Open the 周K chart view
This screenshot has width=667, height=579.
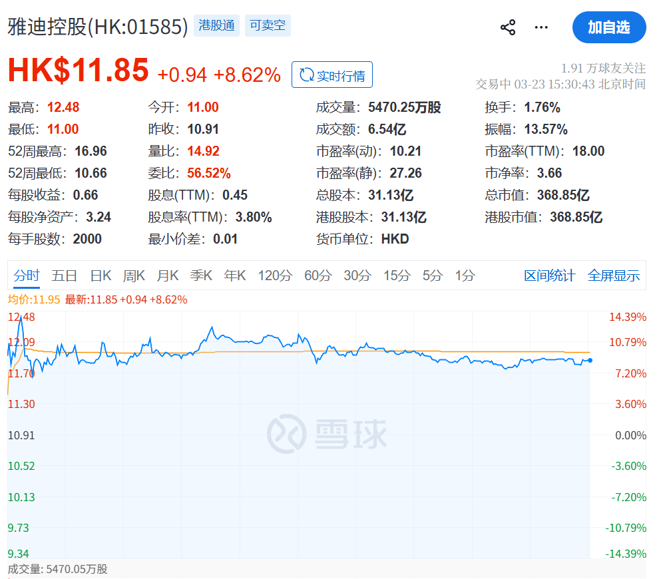click(x=134, y=276)
